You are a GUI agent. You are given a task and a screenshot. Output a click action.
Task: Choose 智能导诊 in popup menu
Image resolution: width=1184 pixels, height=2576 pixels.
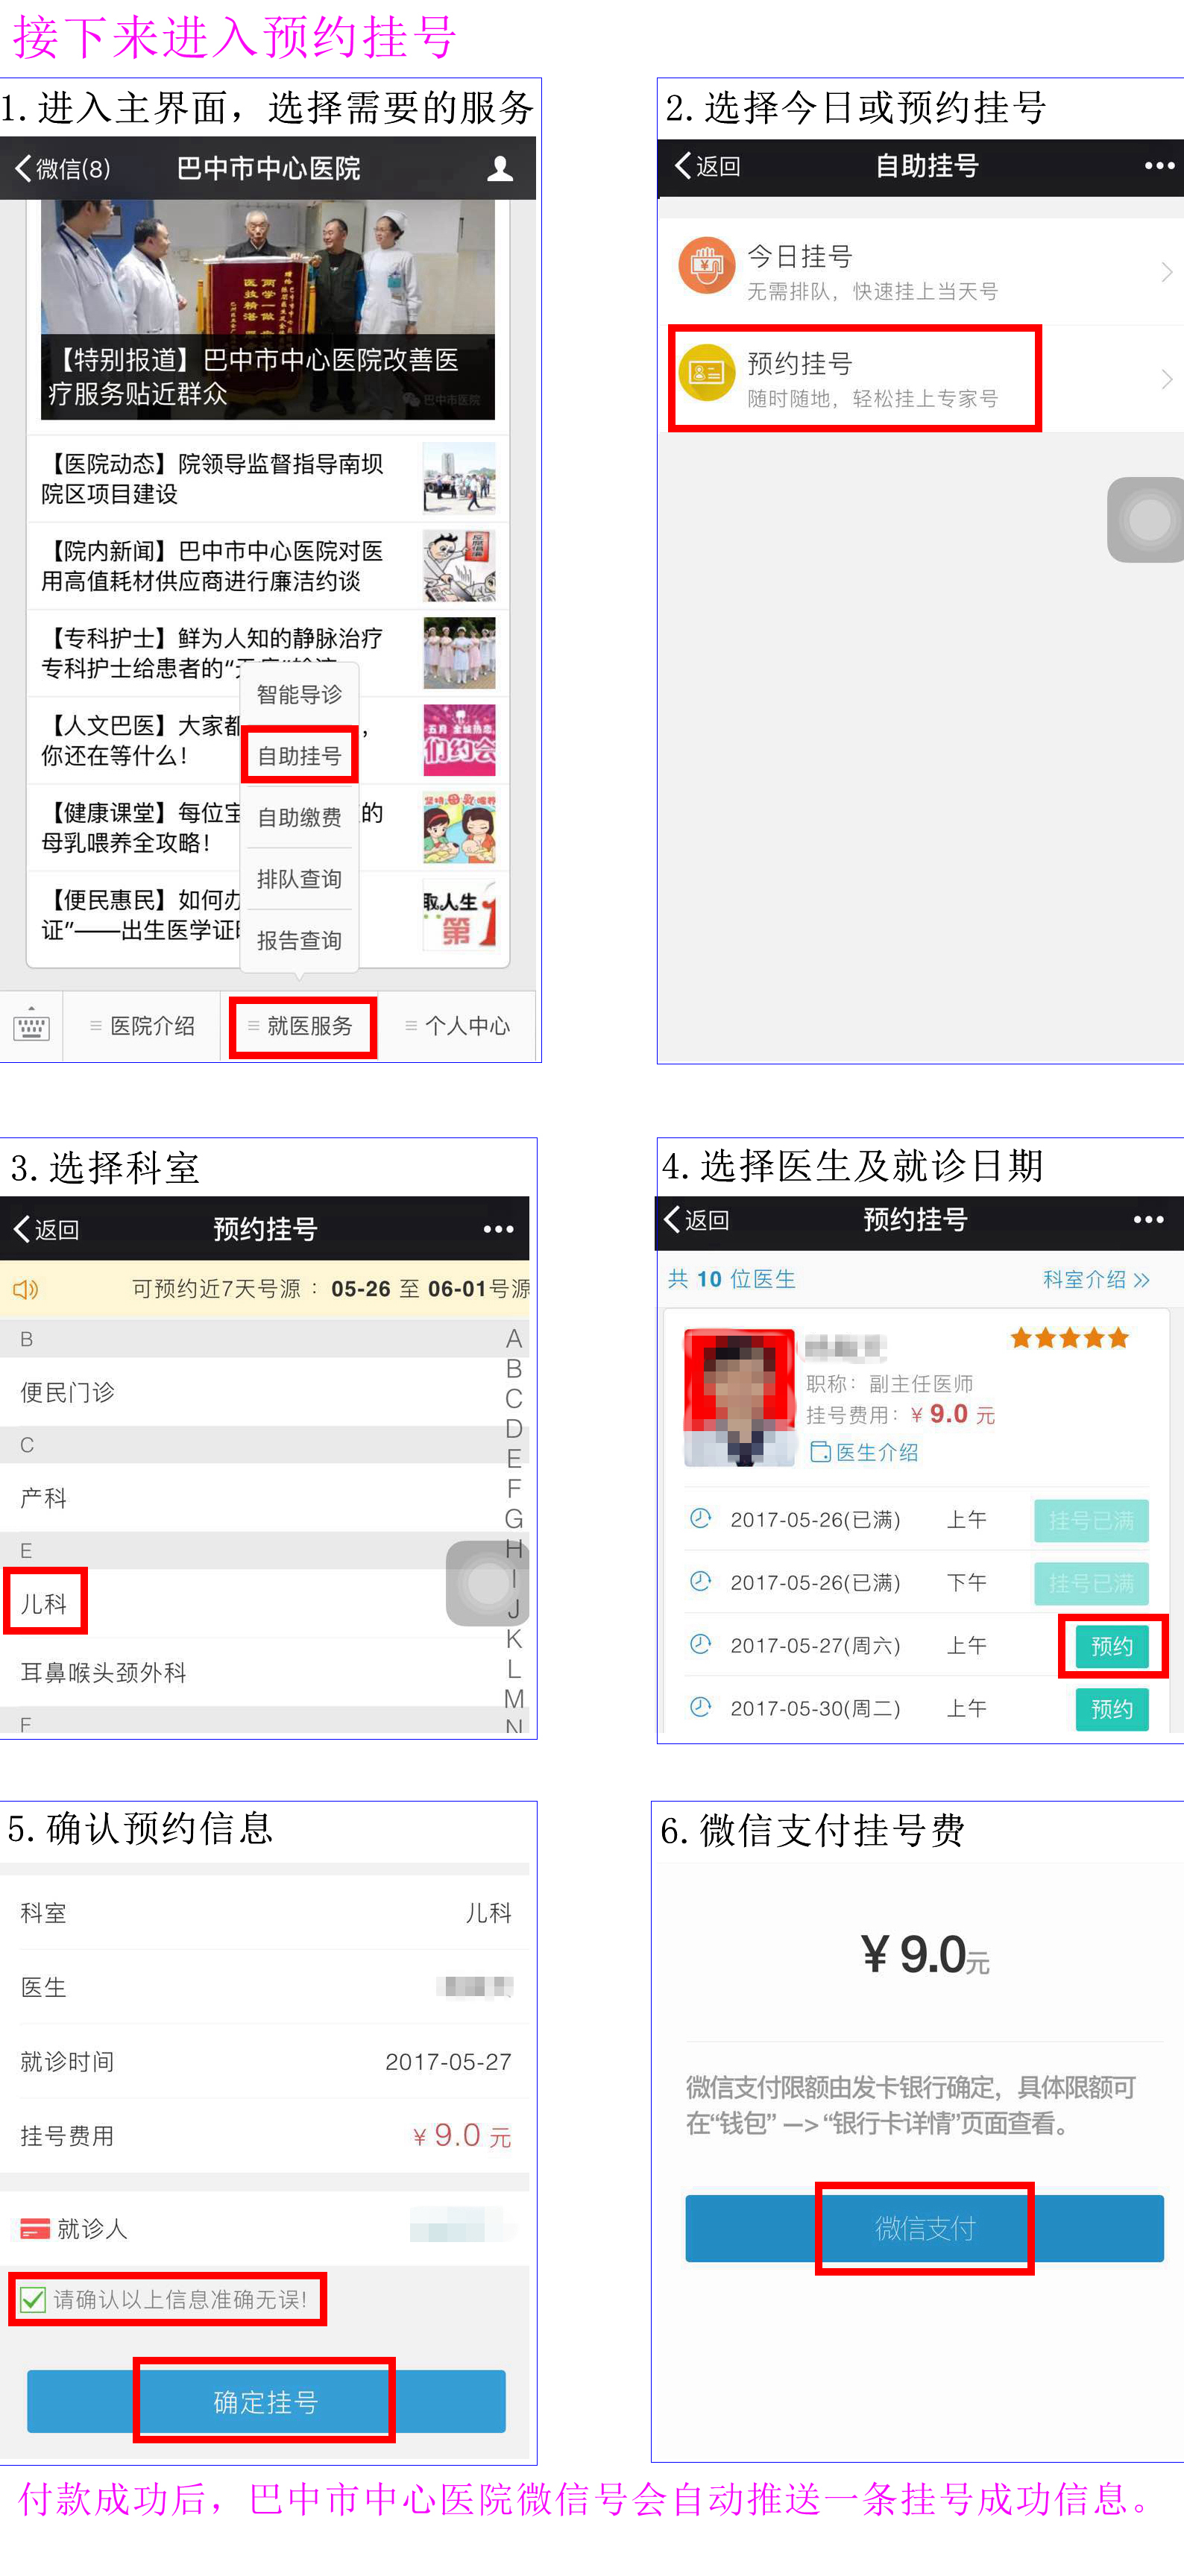pyautogui.click(x=299, y=694)
